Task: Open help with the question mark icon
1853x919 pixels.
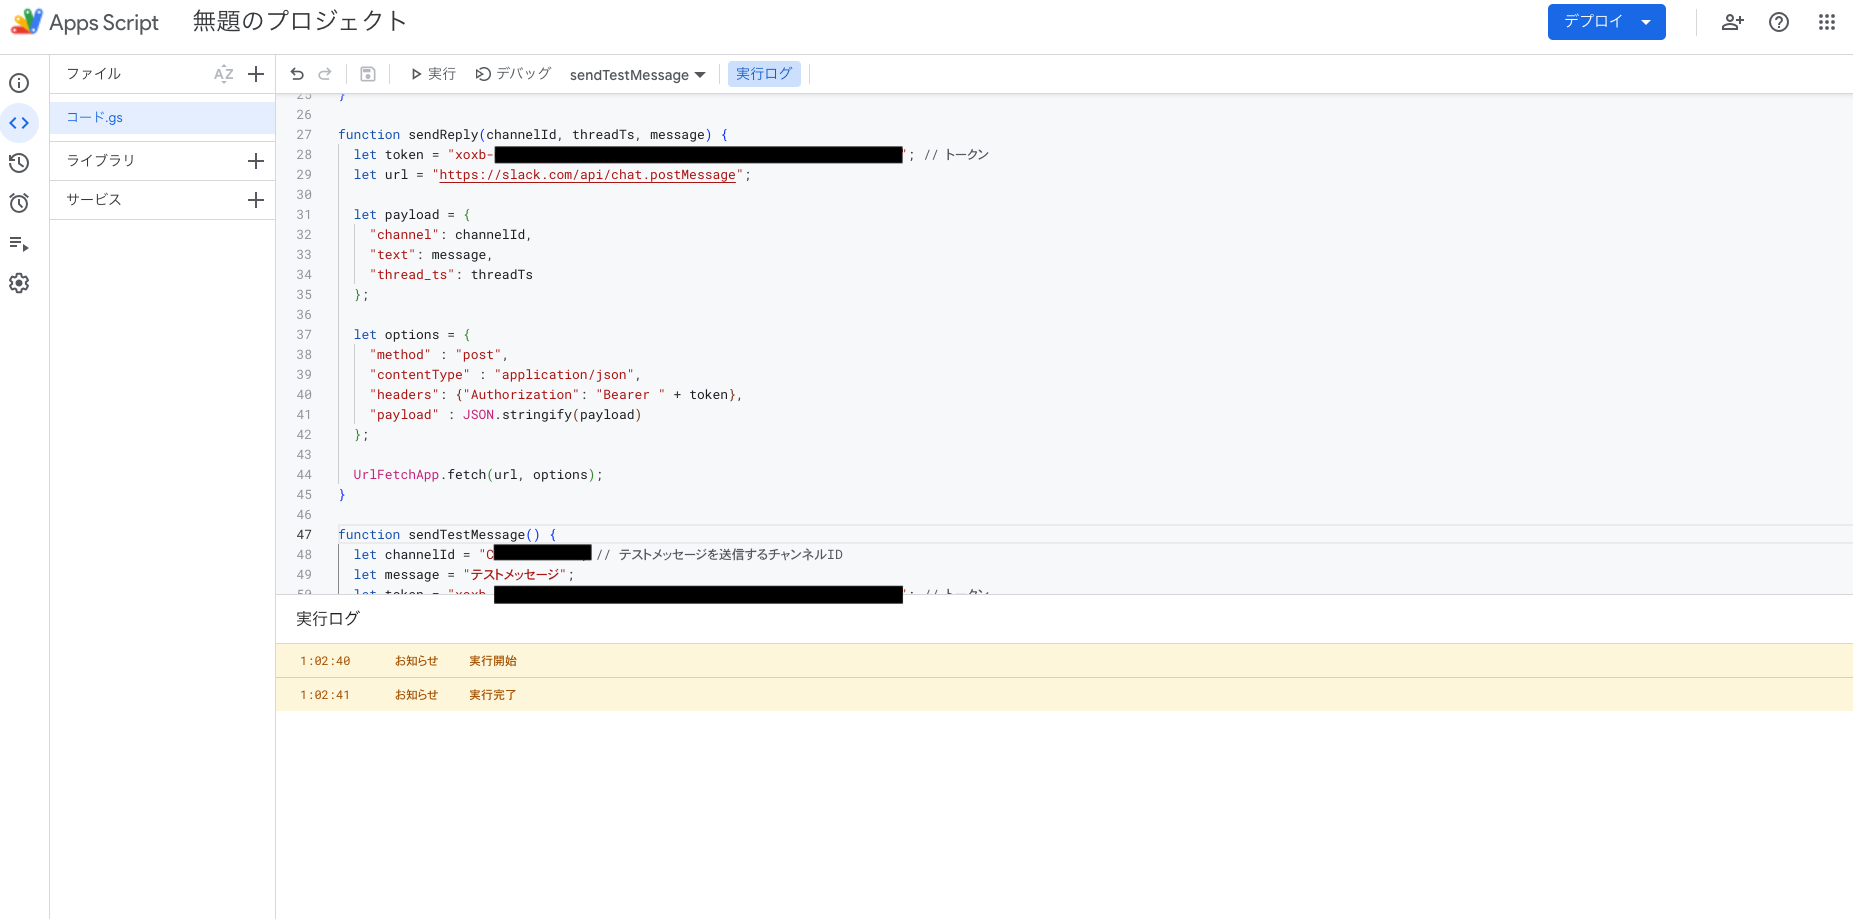Action: pyautogui.click(x=1779, y=21)
